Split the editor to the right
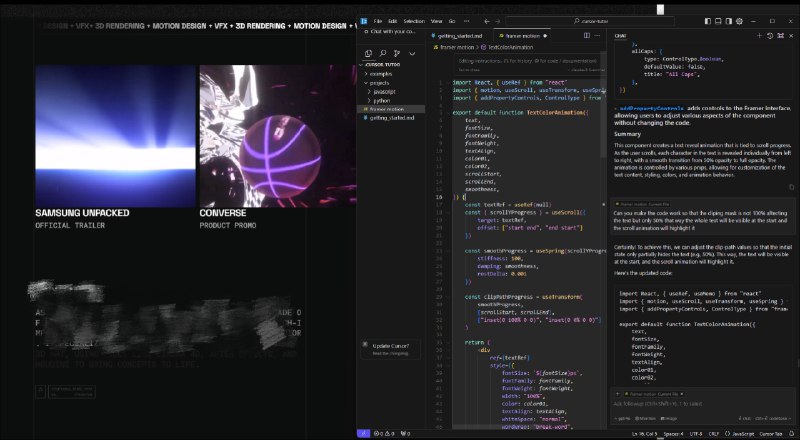This screenshot has width=800, height=440. (x=587, y=36)
